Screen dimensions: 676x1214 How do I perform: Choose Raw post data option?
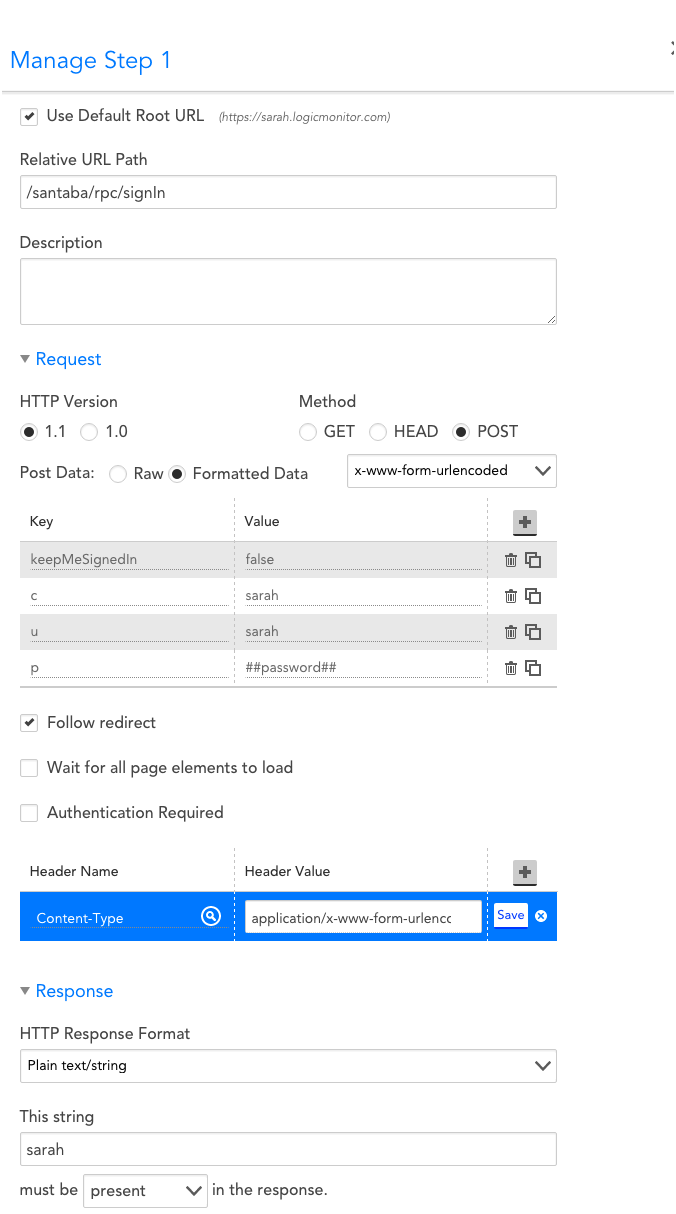tap(118, 474)
